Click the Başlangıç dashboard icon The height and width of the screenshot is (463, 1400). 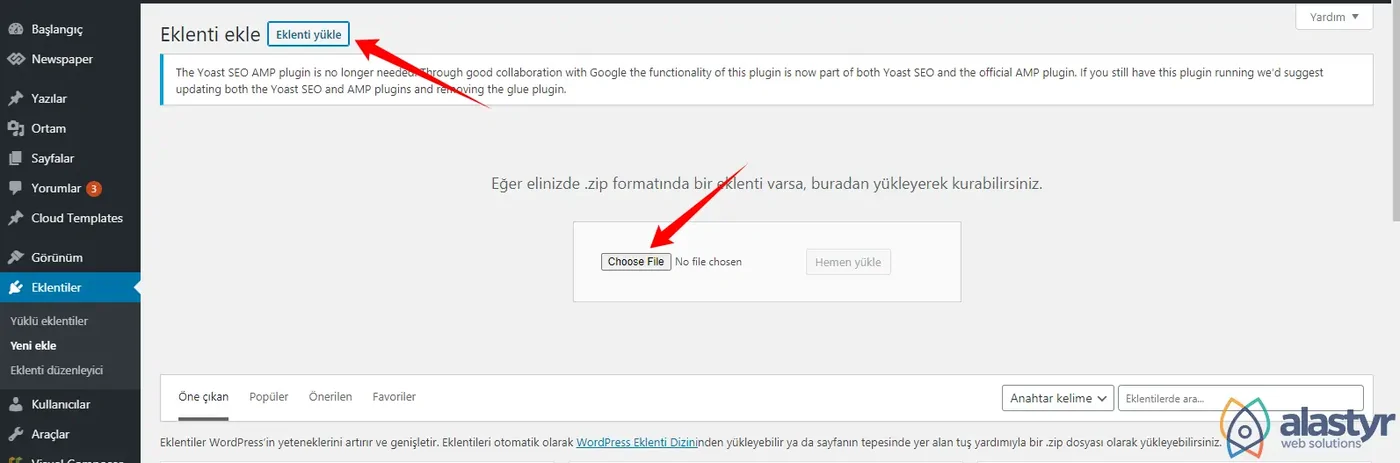(x=16, y=30)
